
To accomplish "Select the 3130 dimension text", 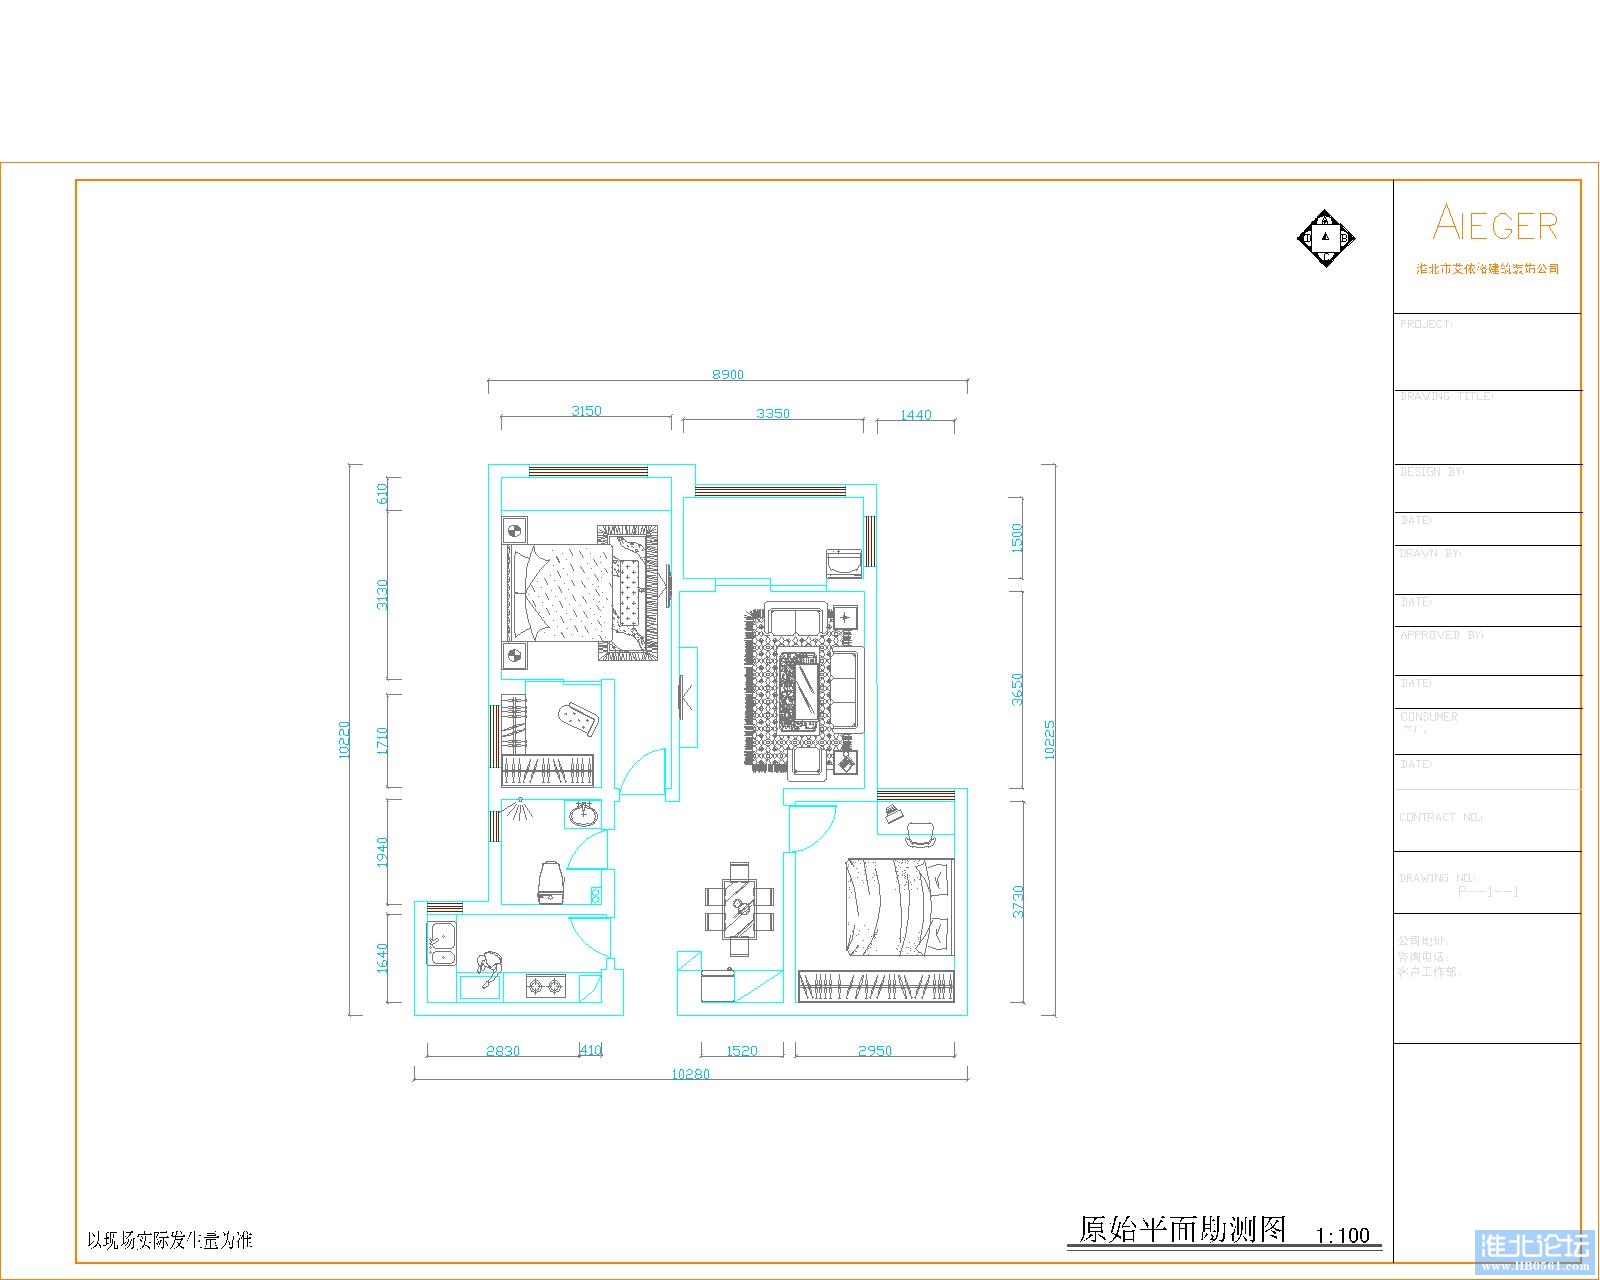I will (x=381, y=596).
